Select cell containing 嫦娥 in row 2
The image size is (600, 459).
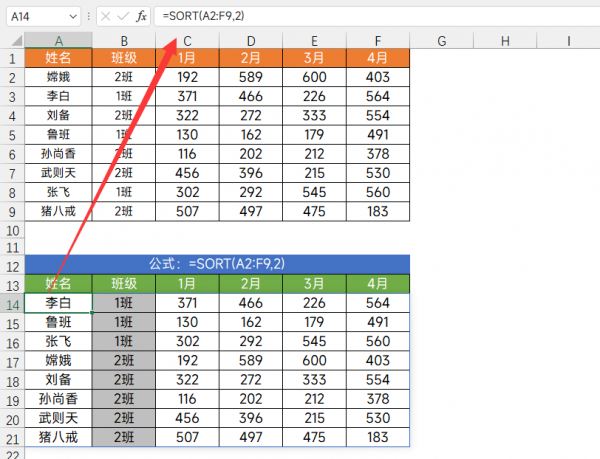click(59, 77)
